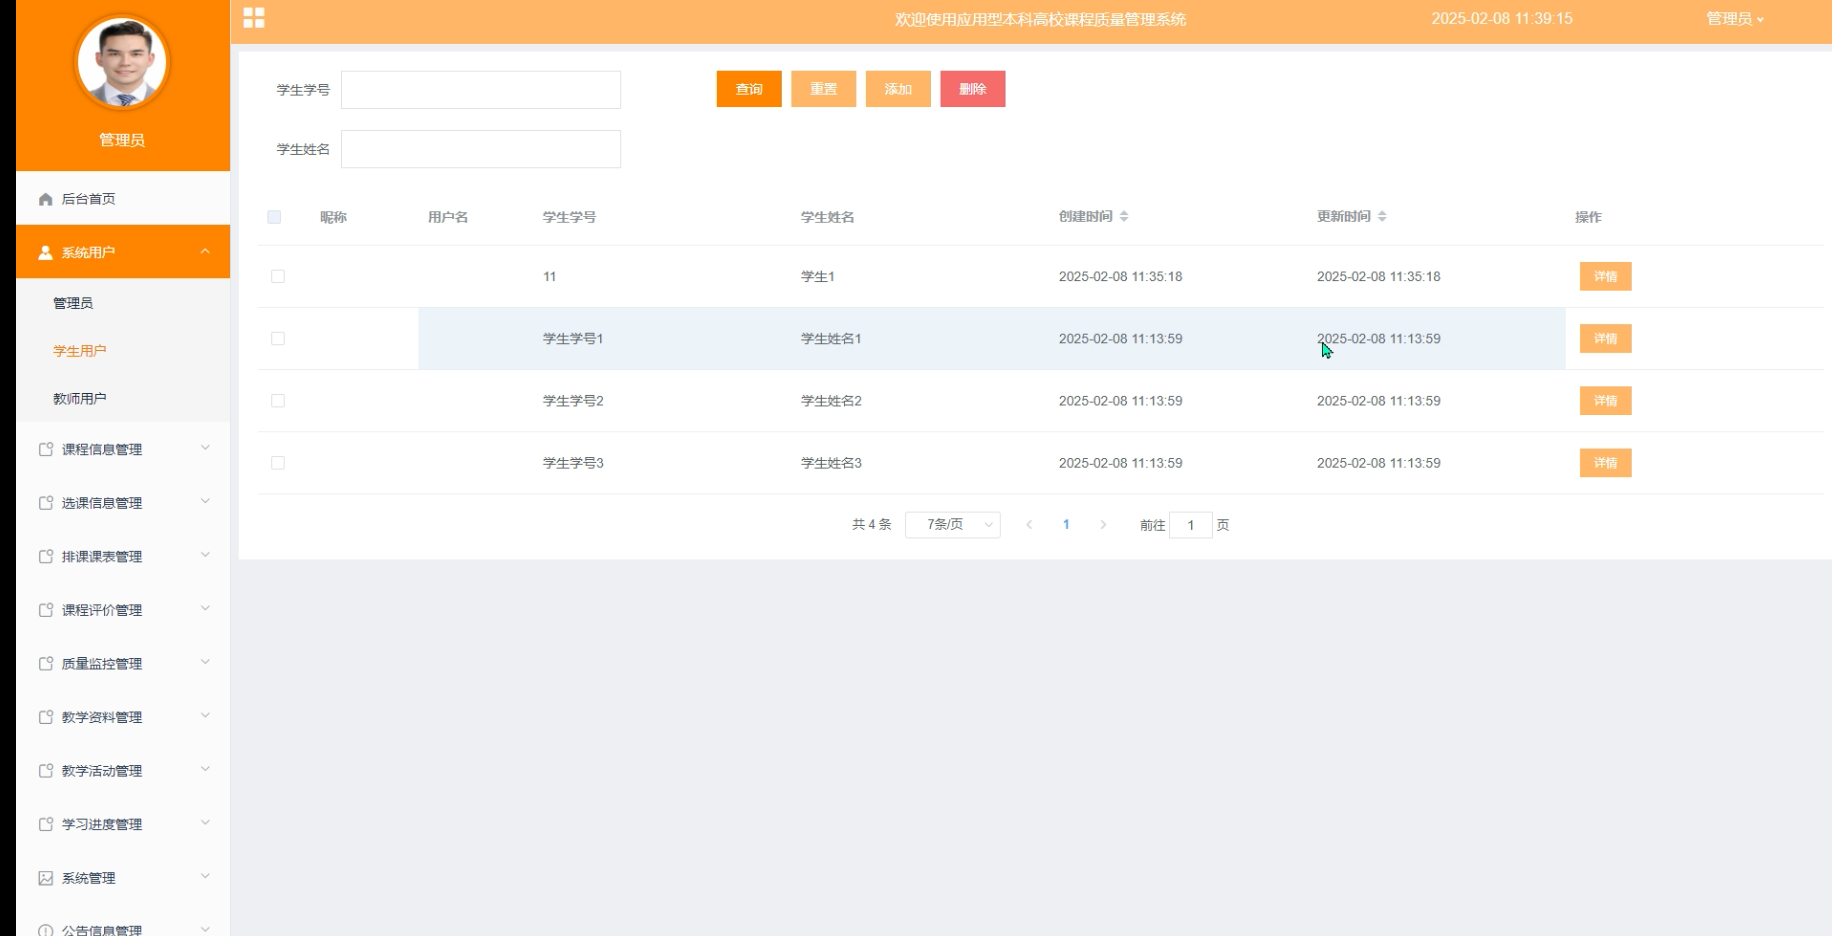Click the student ID cell 11

click(x=549, y=277)
